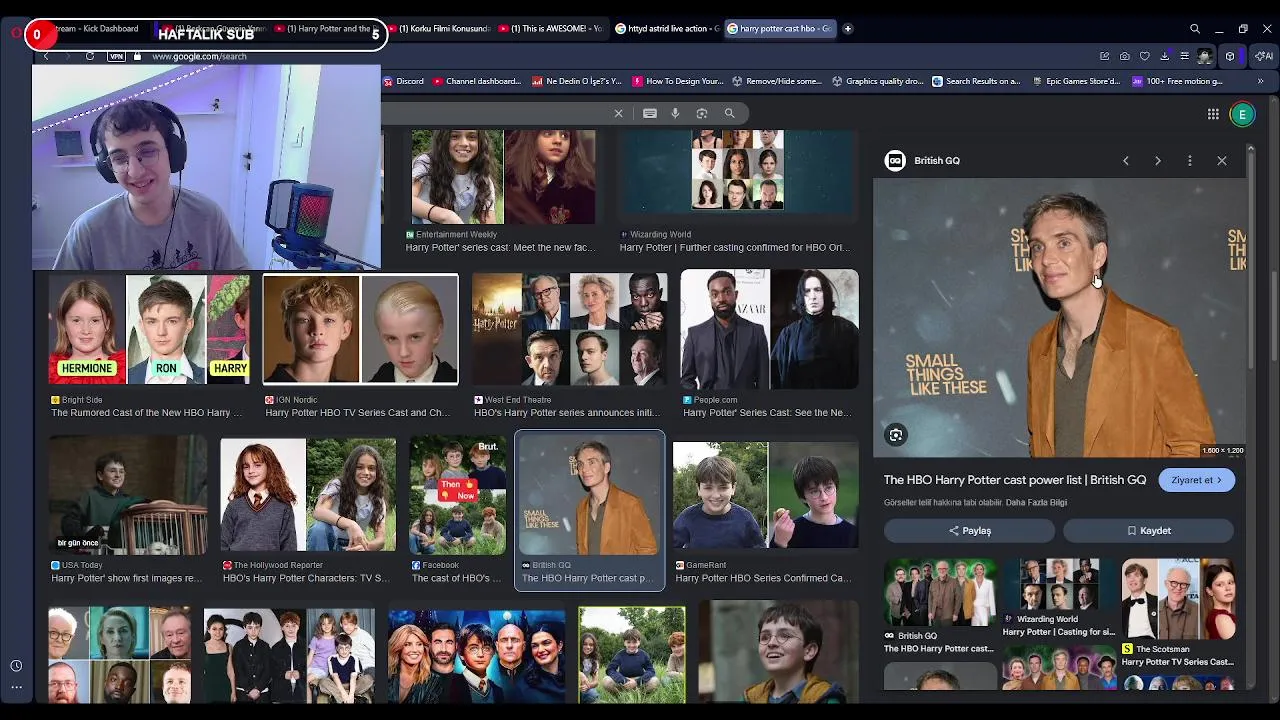The width and height of the screenshot is (1280, 720).
Task: Open the browser tab search icon
Action: tap(1195, 29)
